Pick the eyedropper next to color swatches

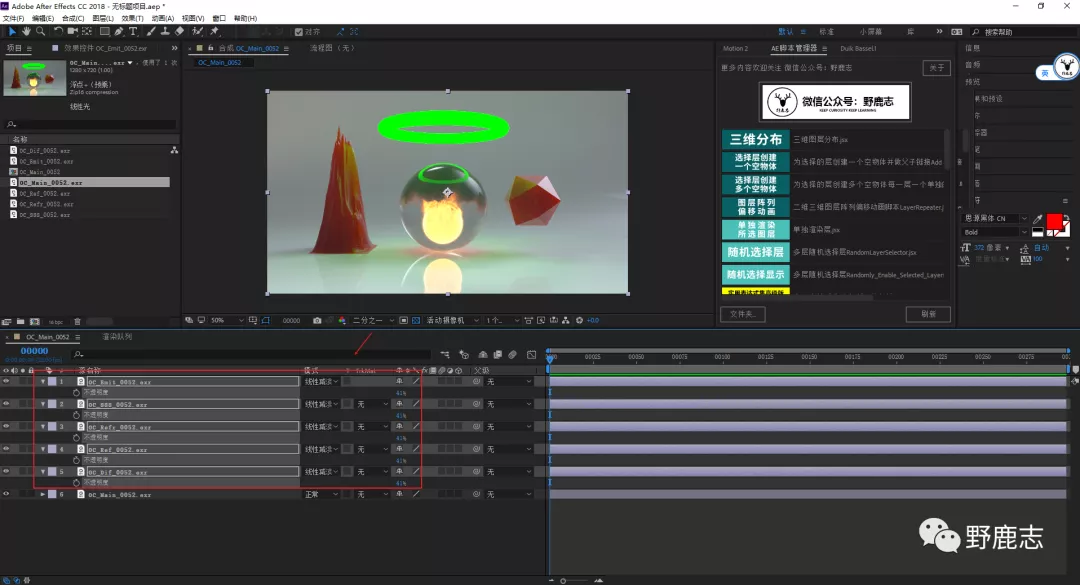coord(1038,220)
